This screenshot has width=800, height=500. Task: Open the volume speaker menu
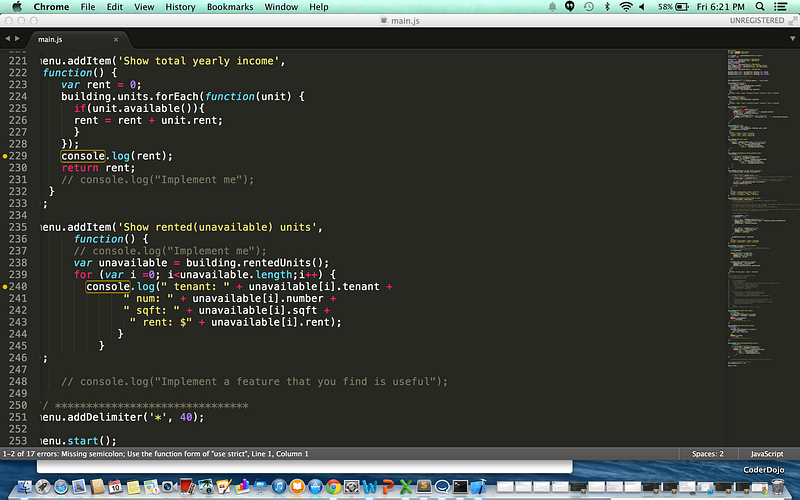[x=642, y=7]
